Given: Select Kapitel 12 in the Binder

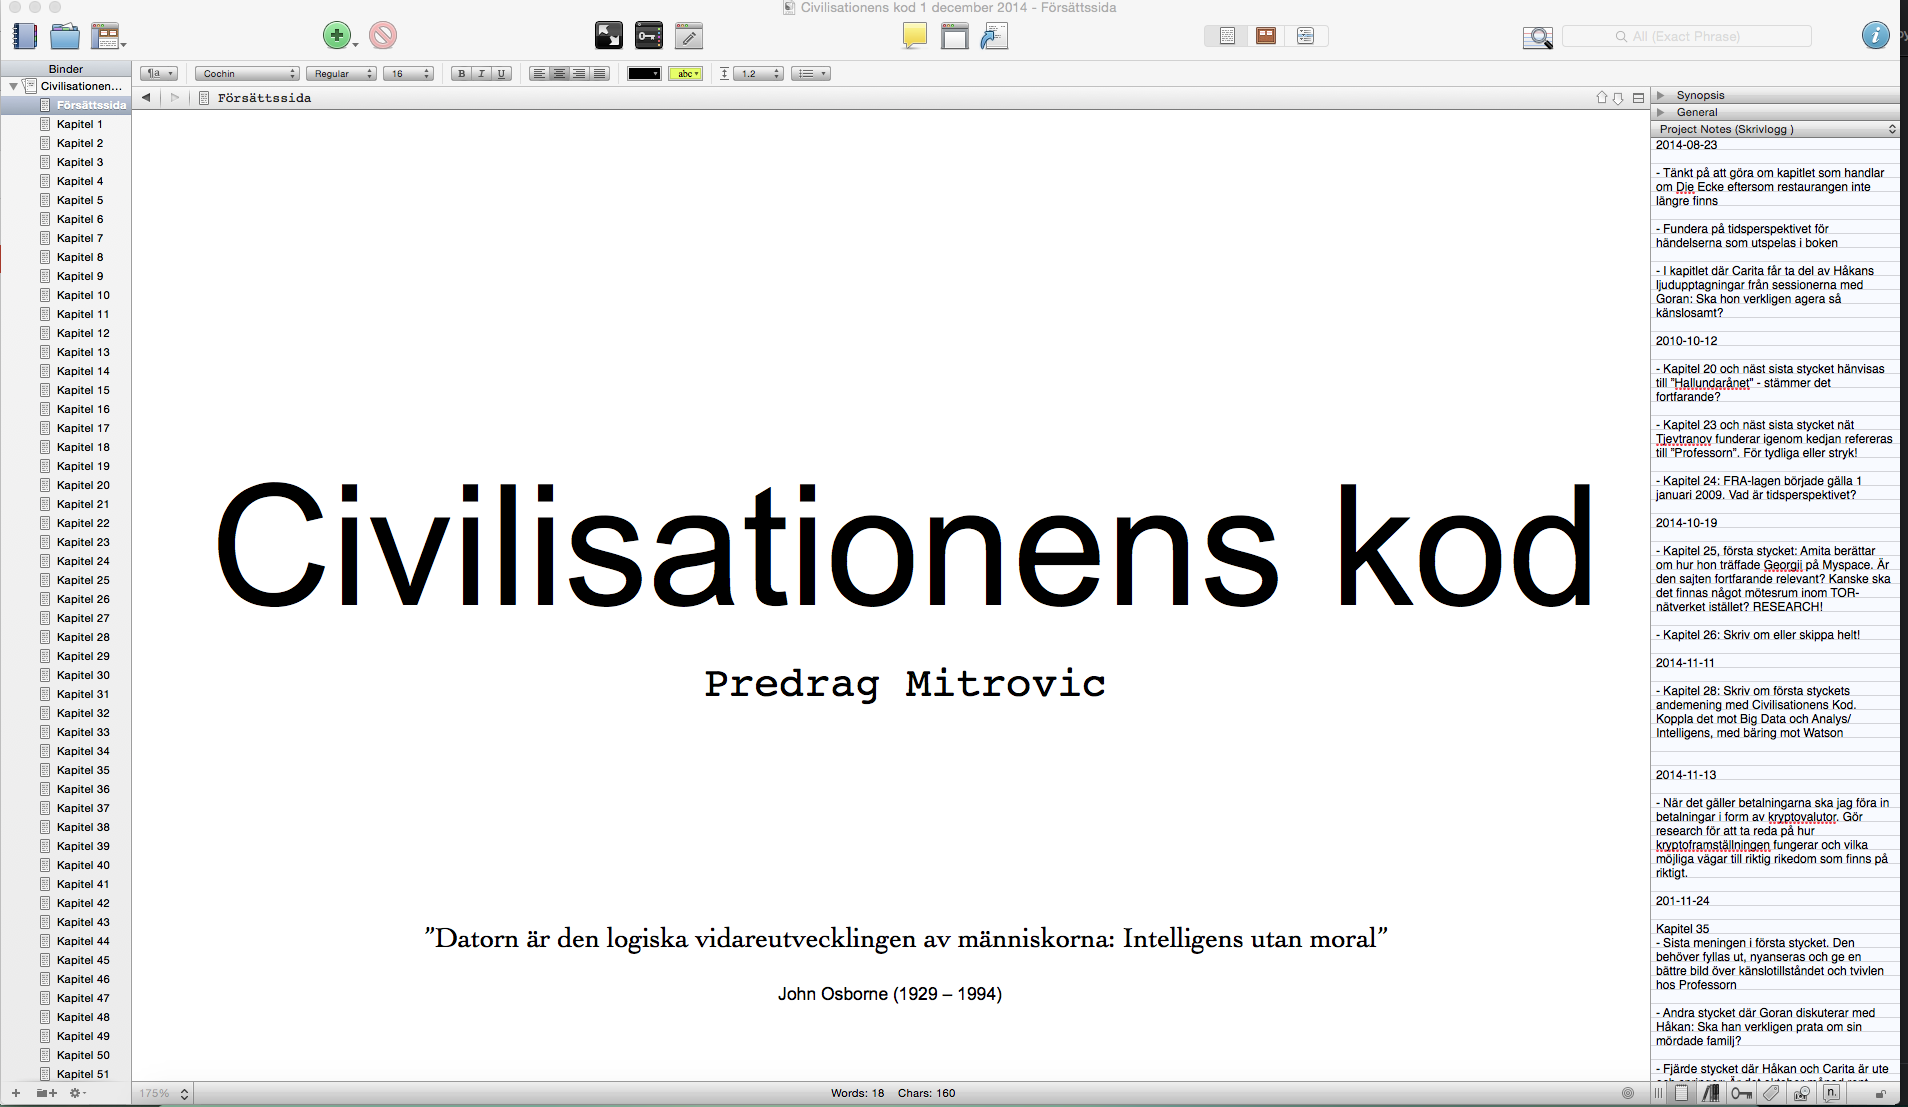Looking at the screenshot, I should pyautogui.click(x=83, y=333).
